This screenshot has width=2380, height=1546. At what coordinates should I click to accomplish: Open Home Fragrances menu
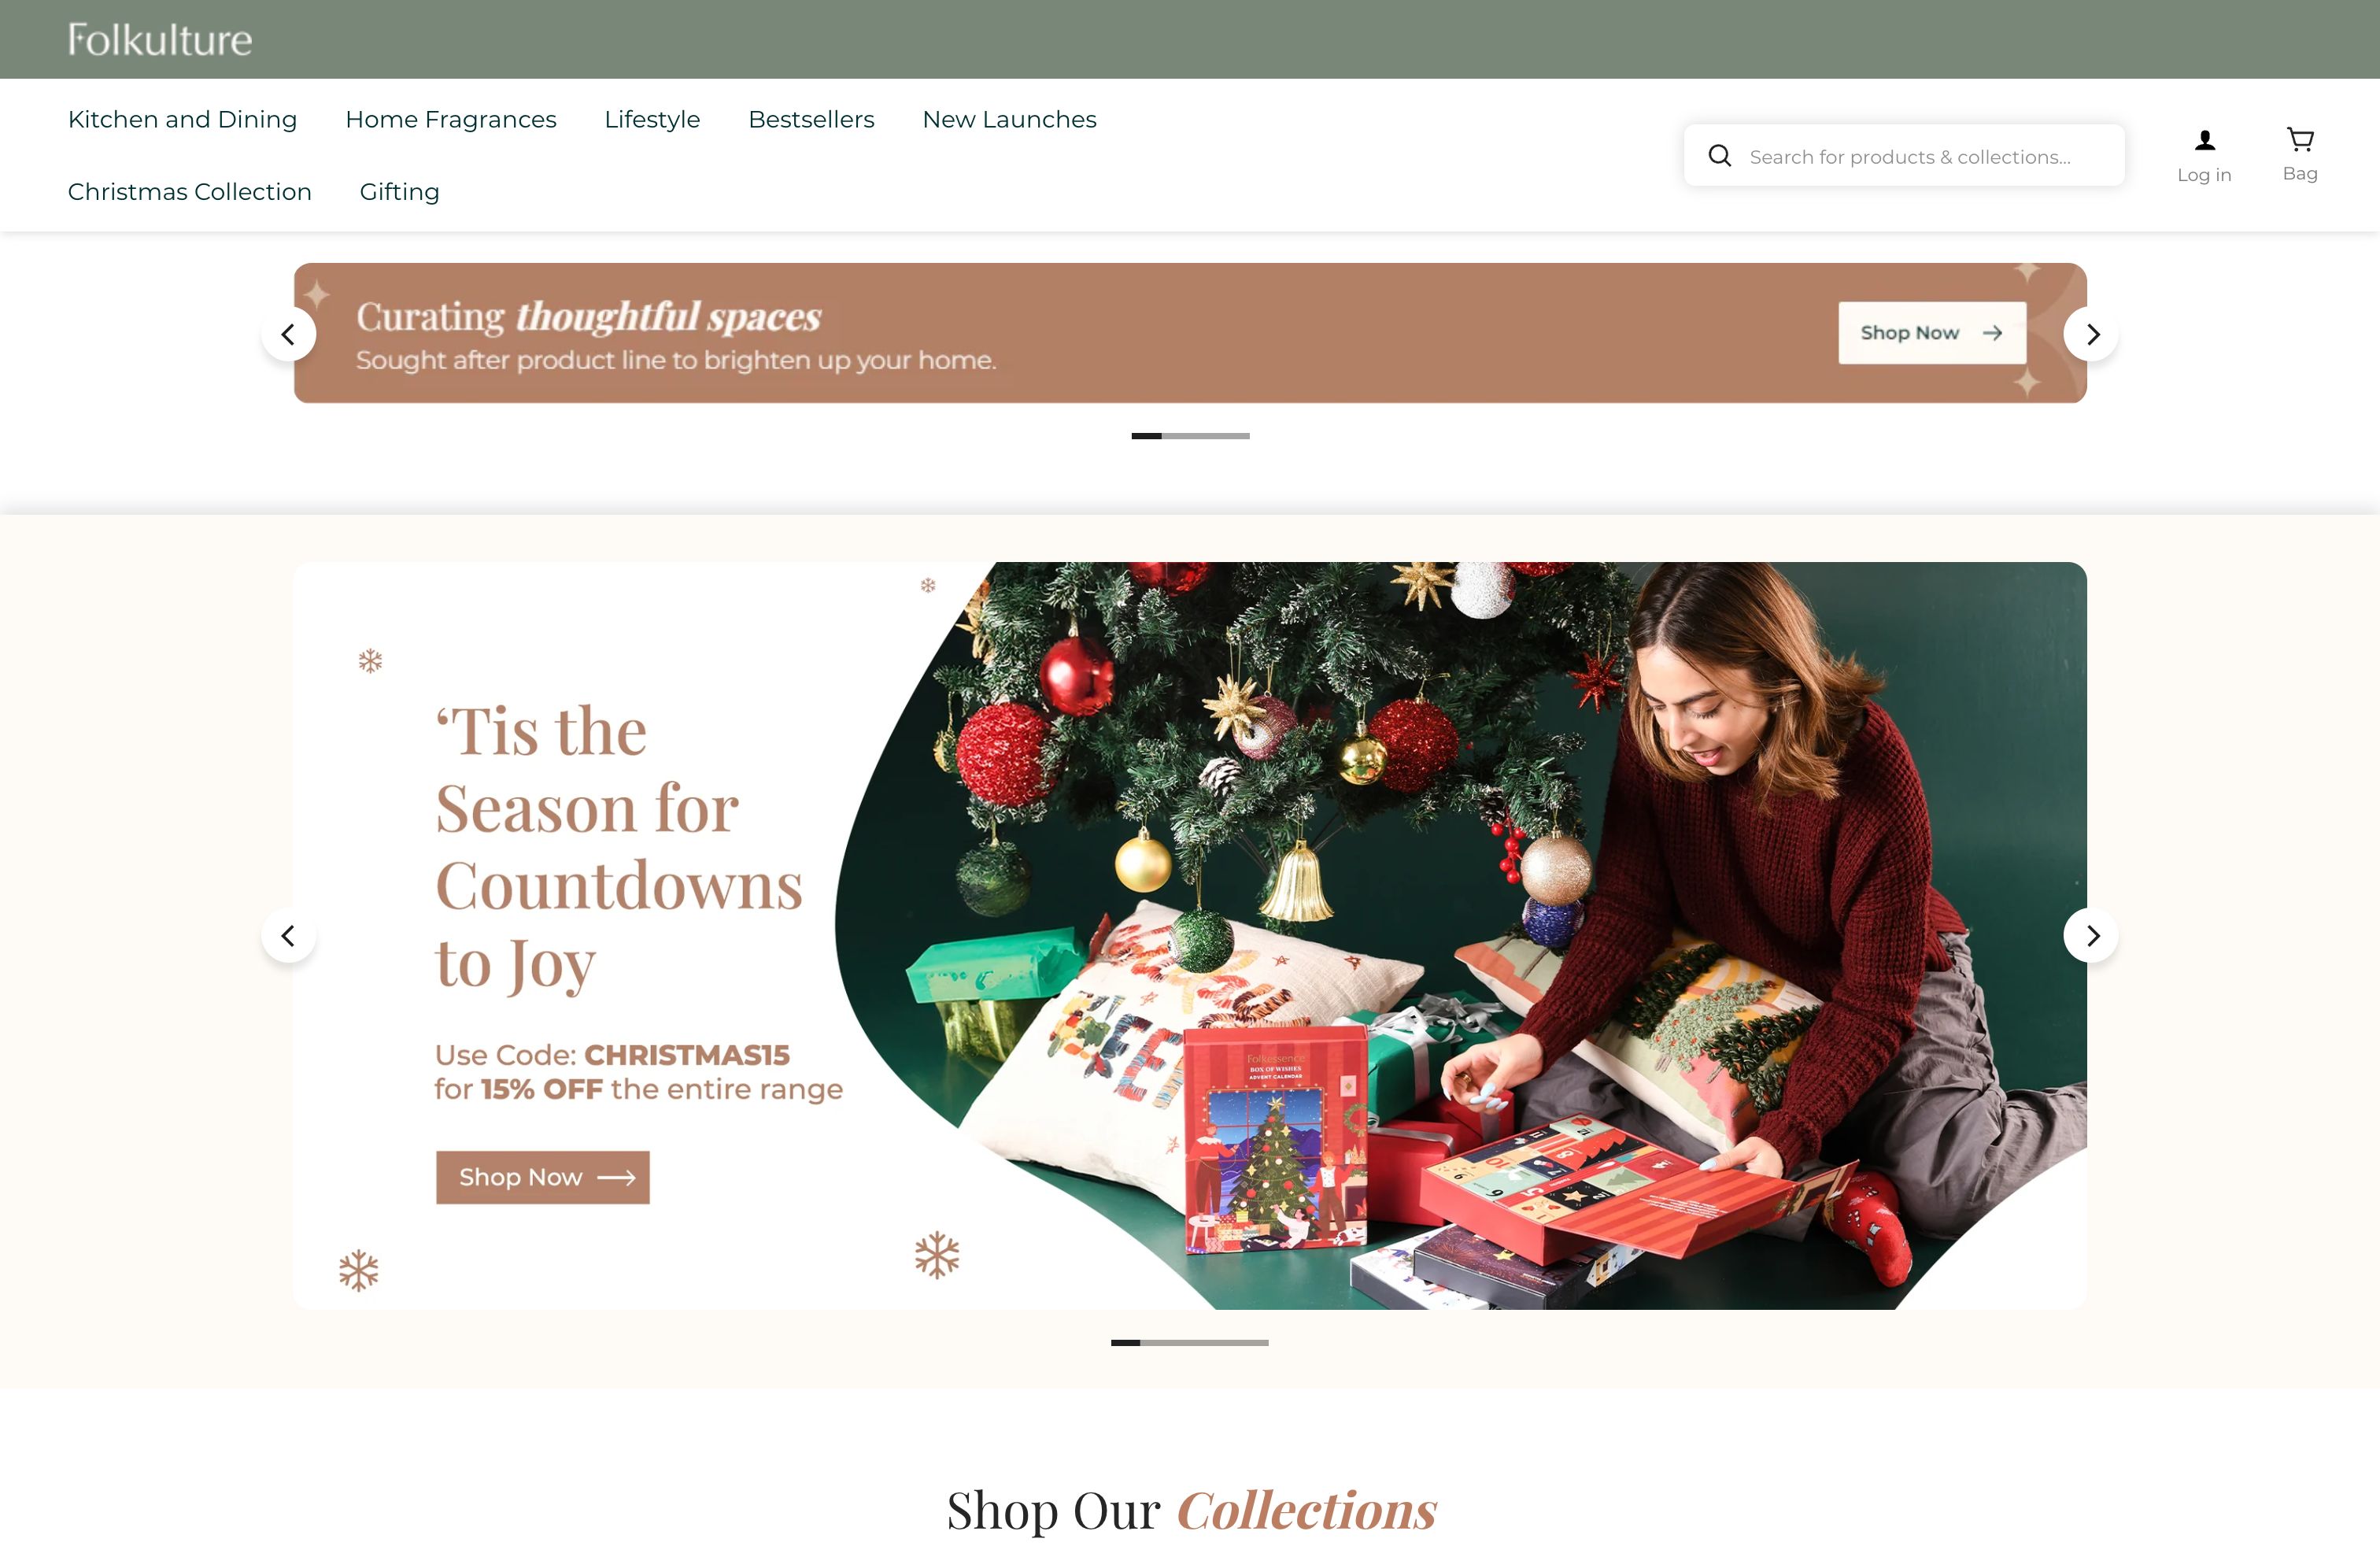click(x=450, y=120)
